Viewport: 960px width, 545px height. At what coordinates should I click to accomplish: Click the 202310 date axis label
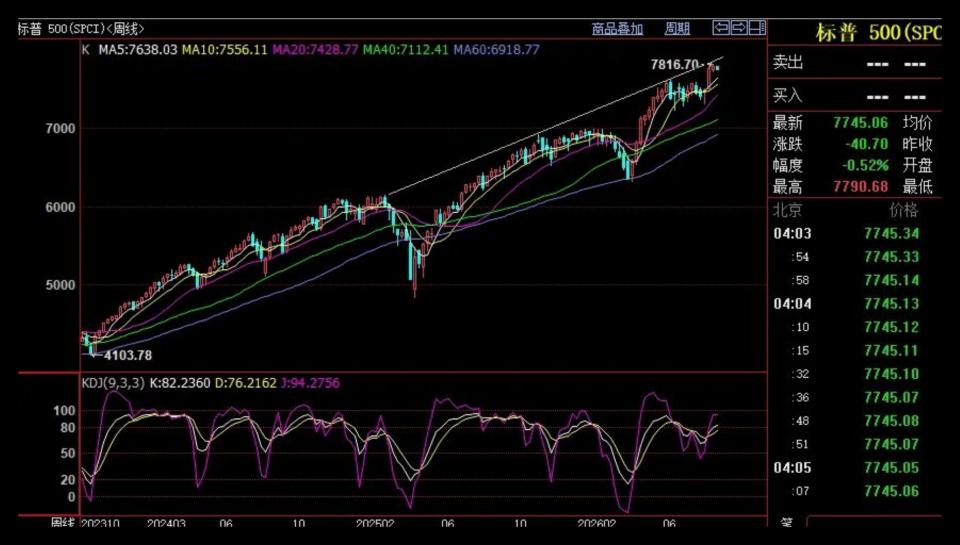[x=100, y=522]
